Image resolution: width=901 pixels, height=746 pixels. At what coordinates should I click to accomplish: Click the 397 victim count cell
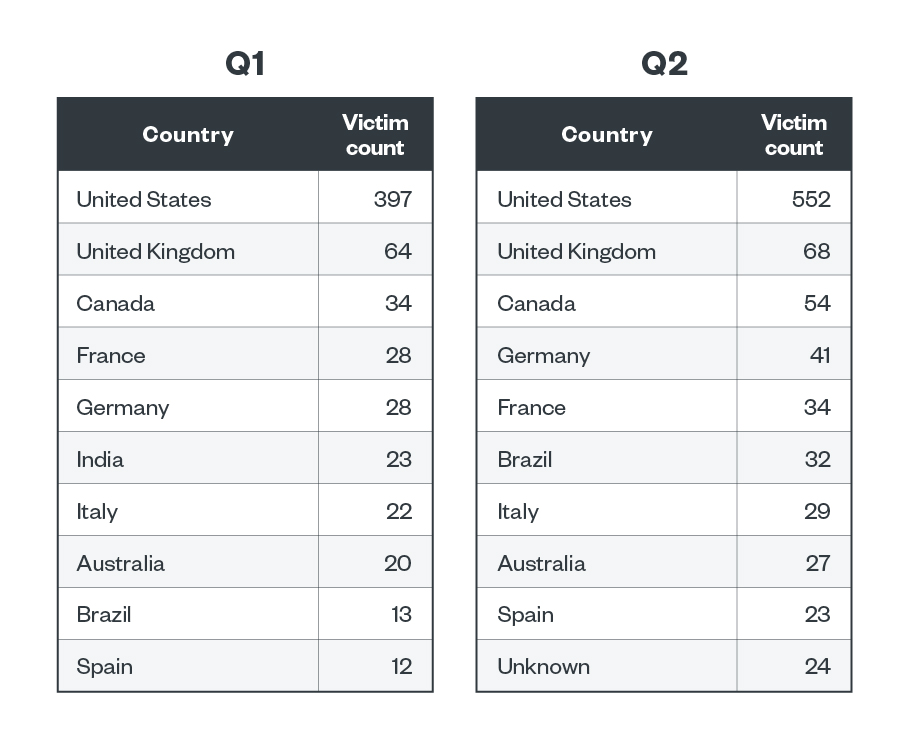(393, 199)
